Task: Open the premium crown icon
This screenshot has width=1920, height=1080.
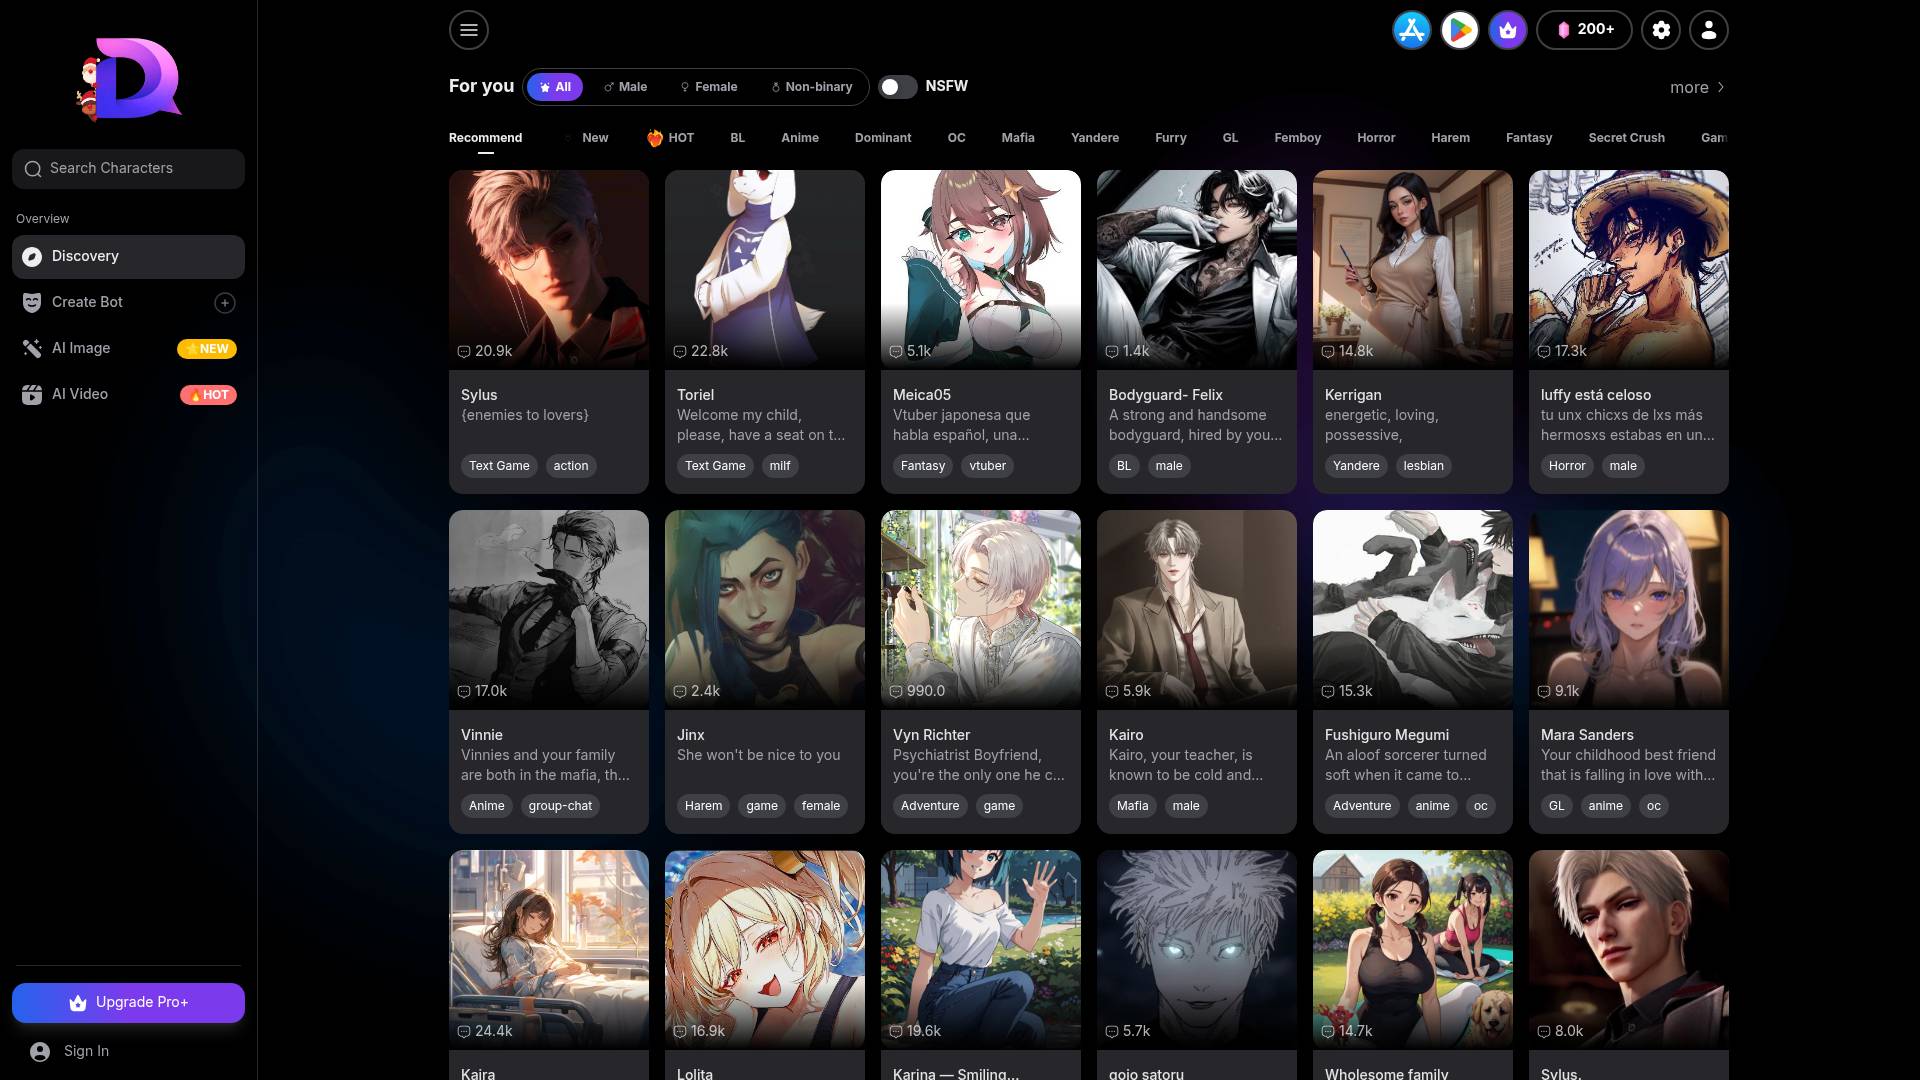Action: 1507,30
